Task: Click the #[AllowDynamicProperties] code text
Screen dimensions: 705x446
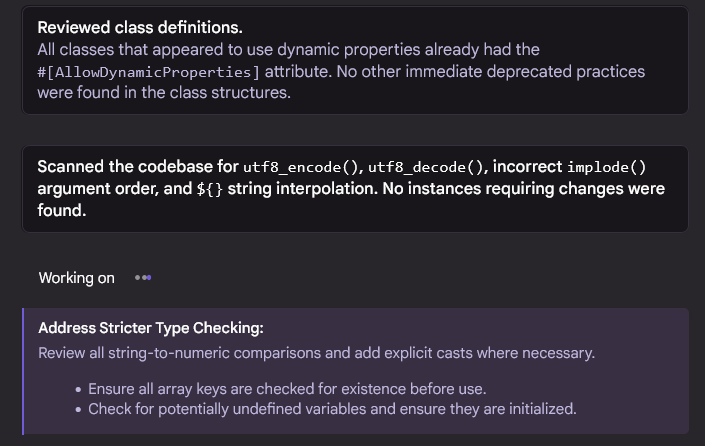Action: pos(148,72)
